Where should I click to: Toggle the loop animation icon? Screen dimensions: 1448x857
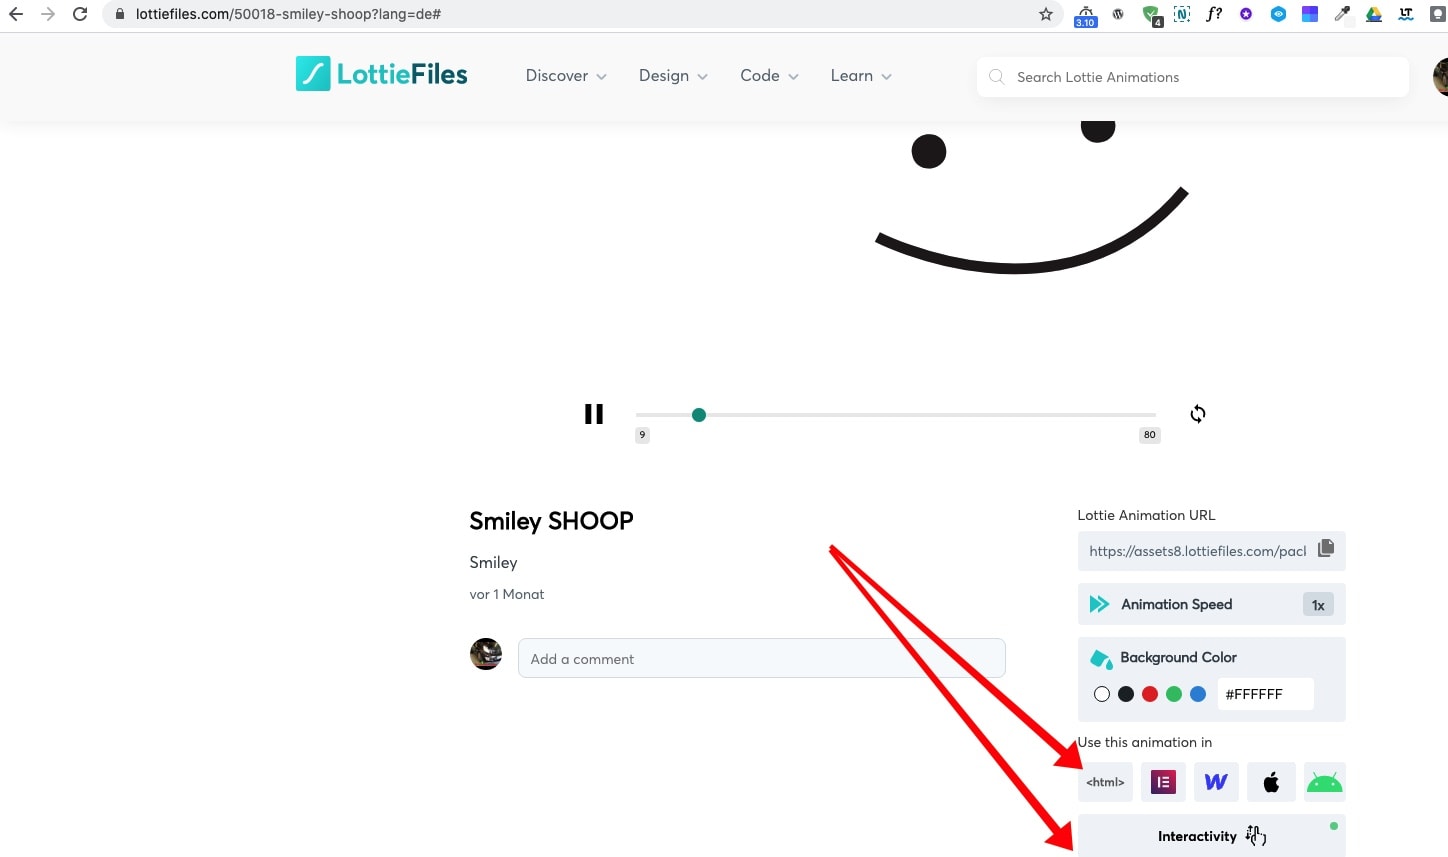tap(1197, 414)
